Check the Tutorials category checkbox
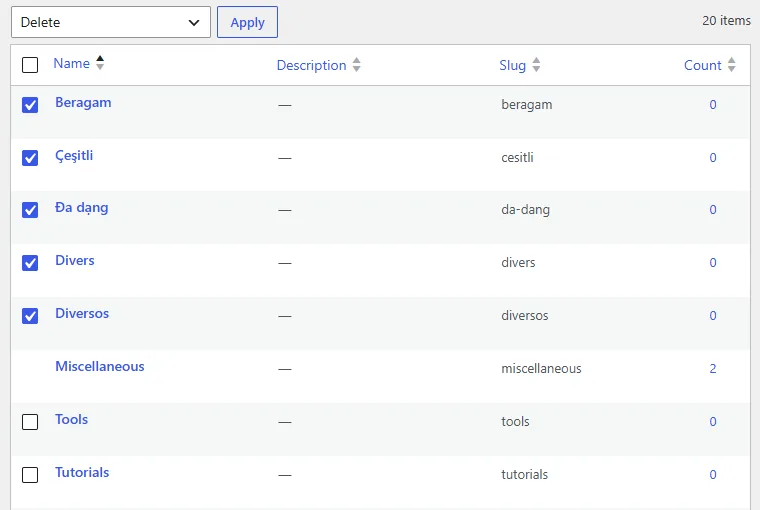This screenshot has height=510, width=760. [x=30, y=475]
